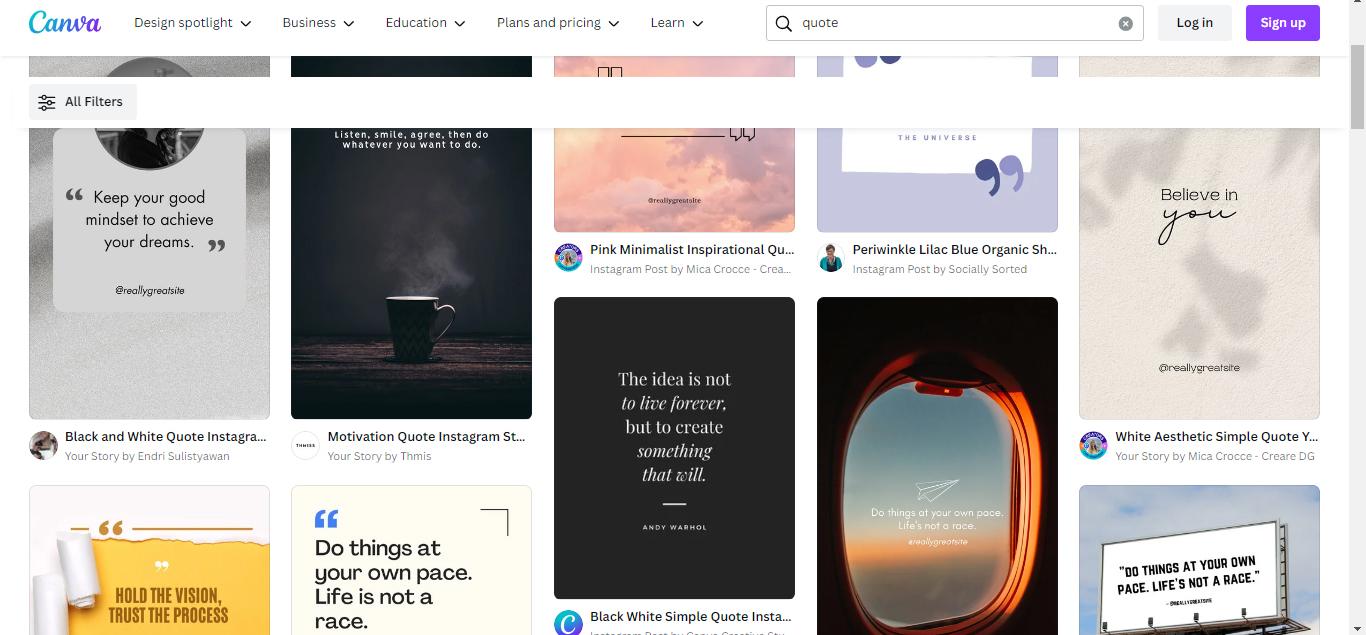Select the cream Do things at your own pace template
The image size is (1366, 635).
[411, 560]
